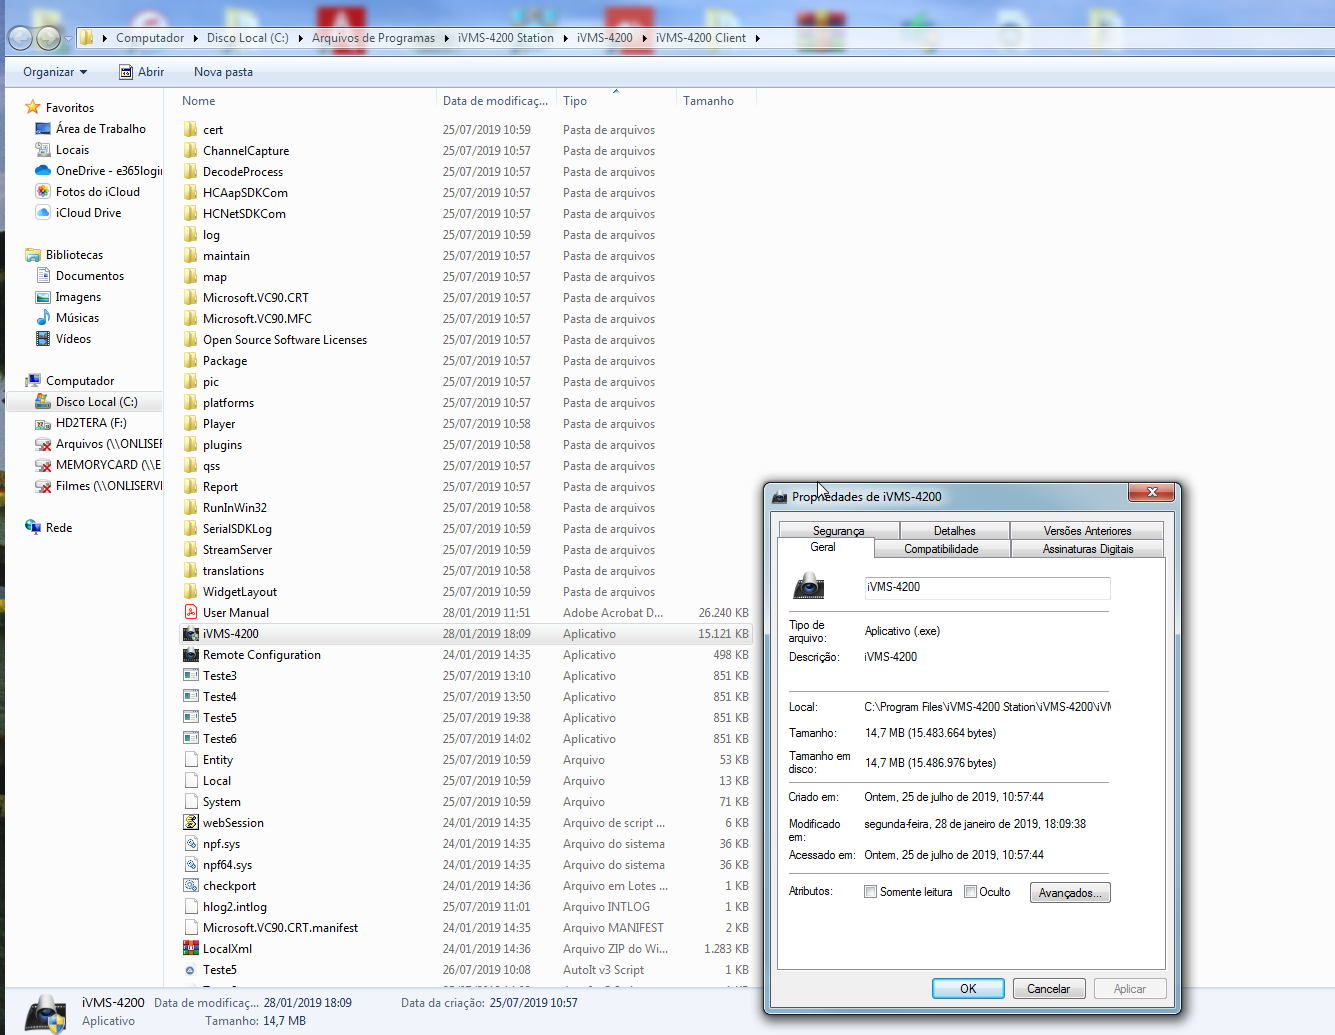Click the Teste5 AutoIt script icon
The image size is (1335, 1035).
click(190, 970)
